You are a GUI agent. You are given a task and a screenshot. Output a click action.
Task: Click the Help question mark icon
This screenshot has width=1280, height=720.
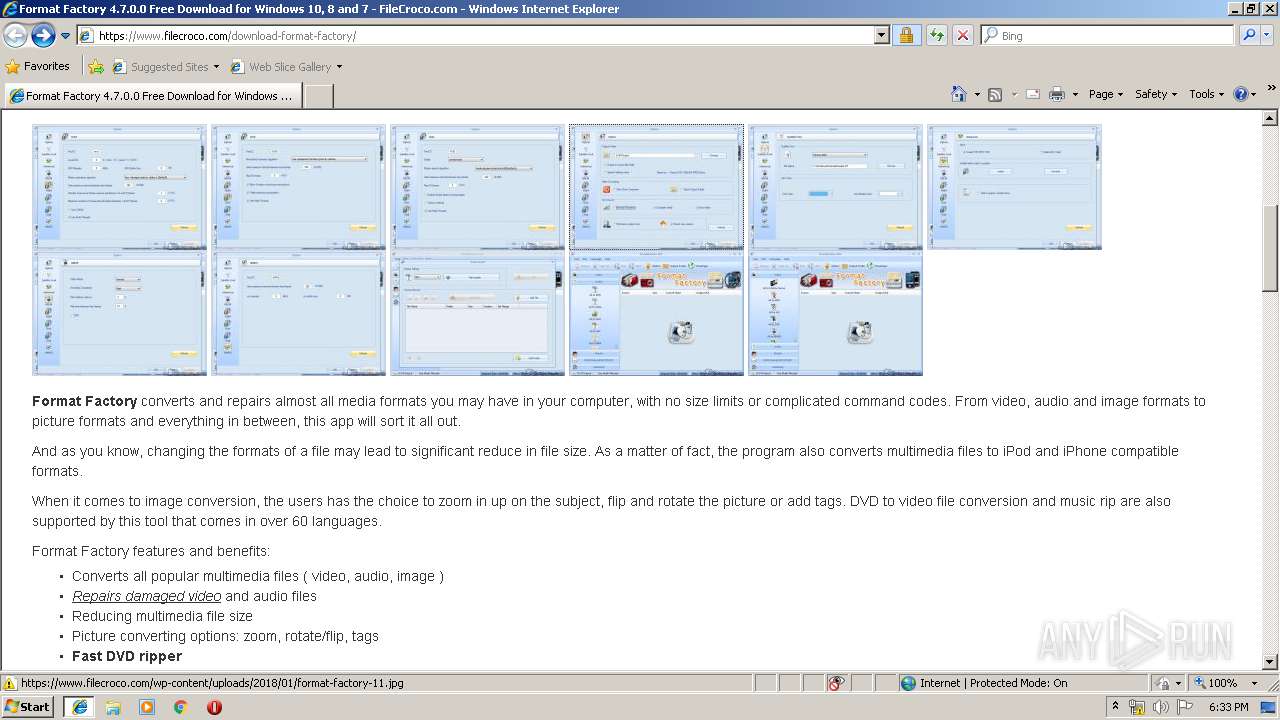tap(1241, 94)
